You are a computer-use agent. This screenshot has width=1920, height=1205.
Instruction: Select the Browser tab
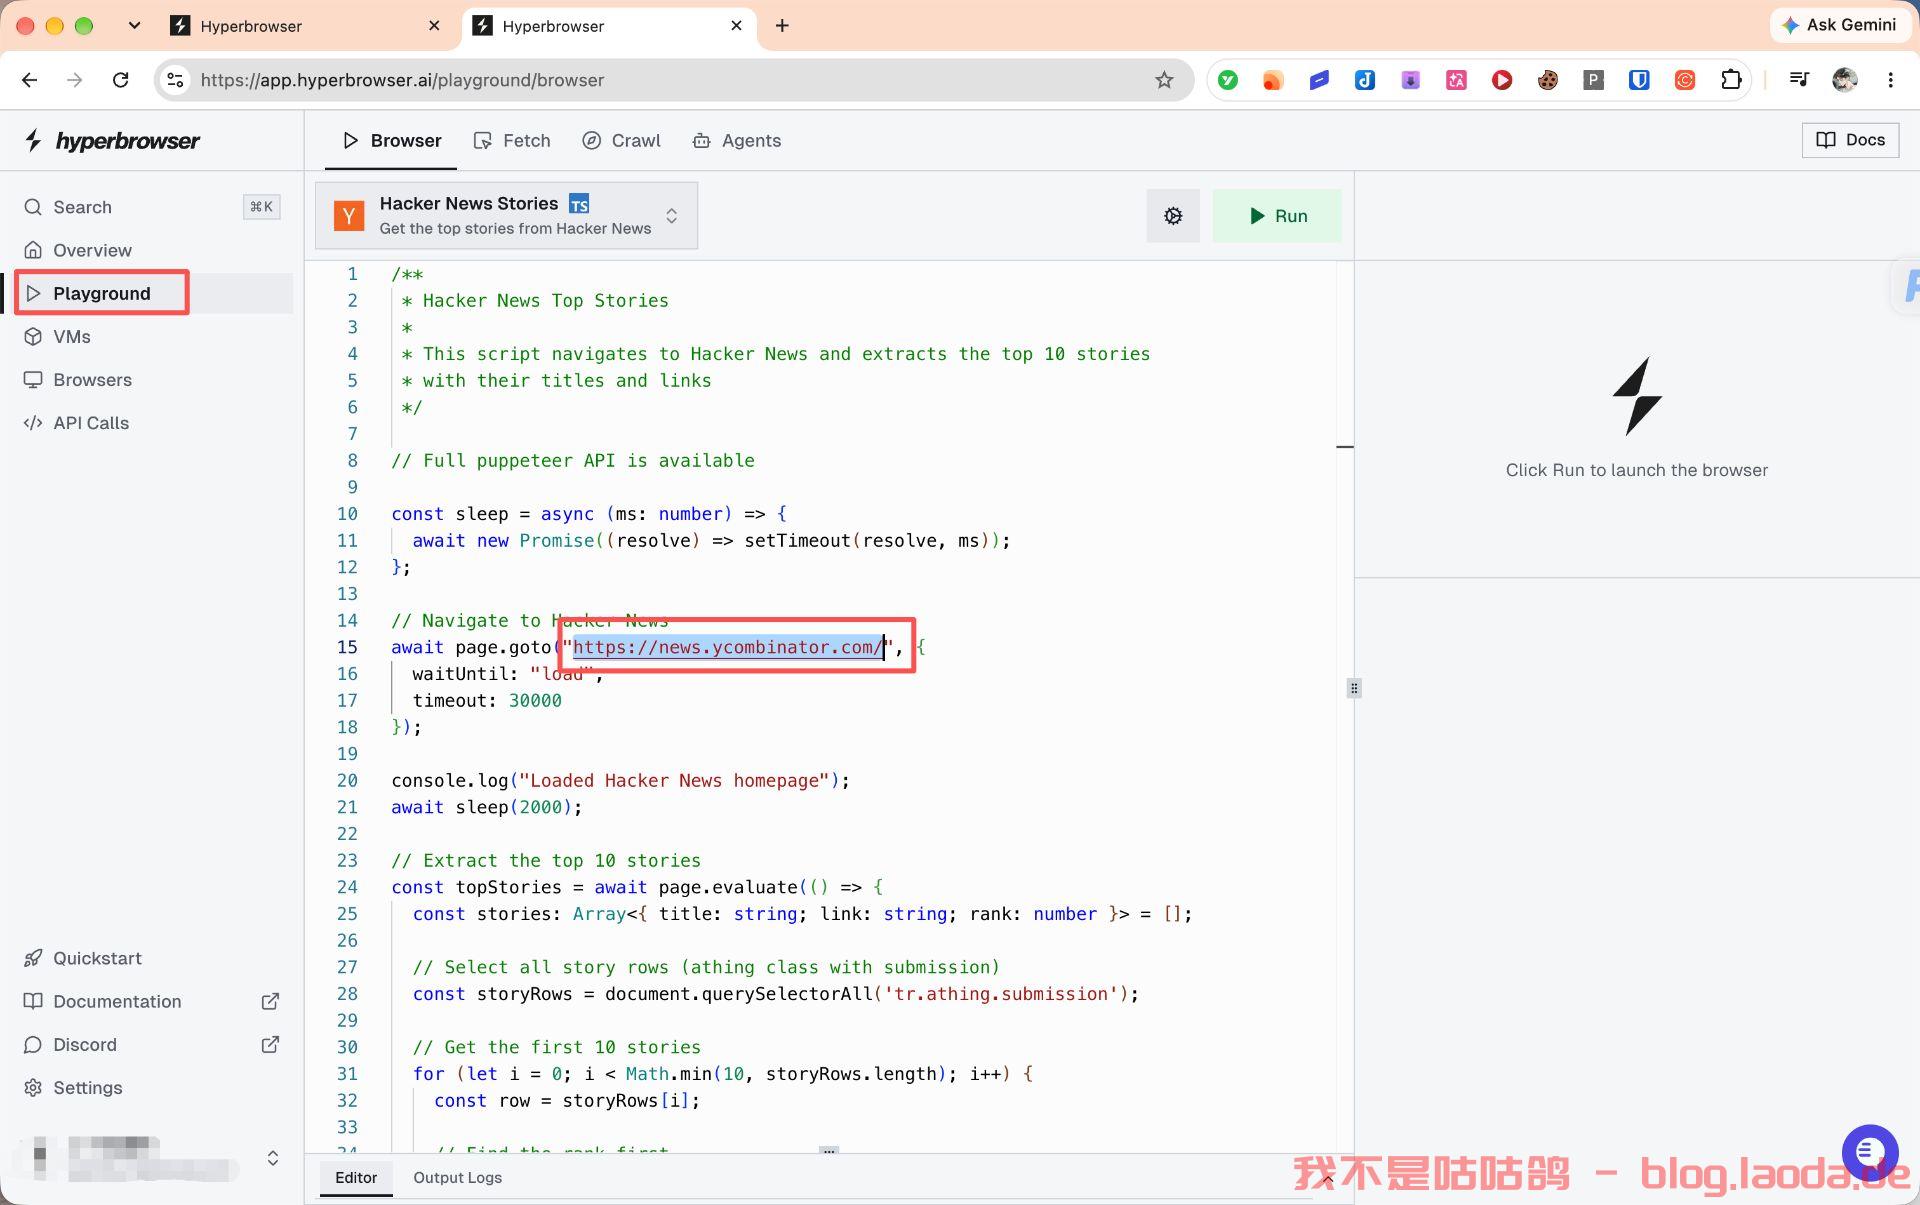[x=391, y=141]
